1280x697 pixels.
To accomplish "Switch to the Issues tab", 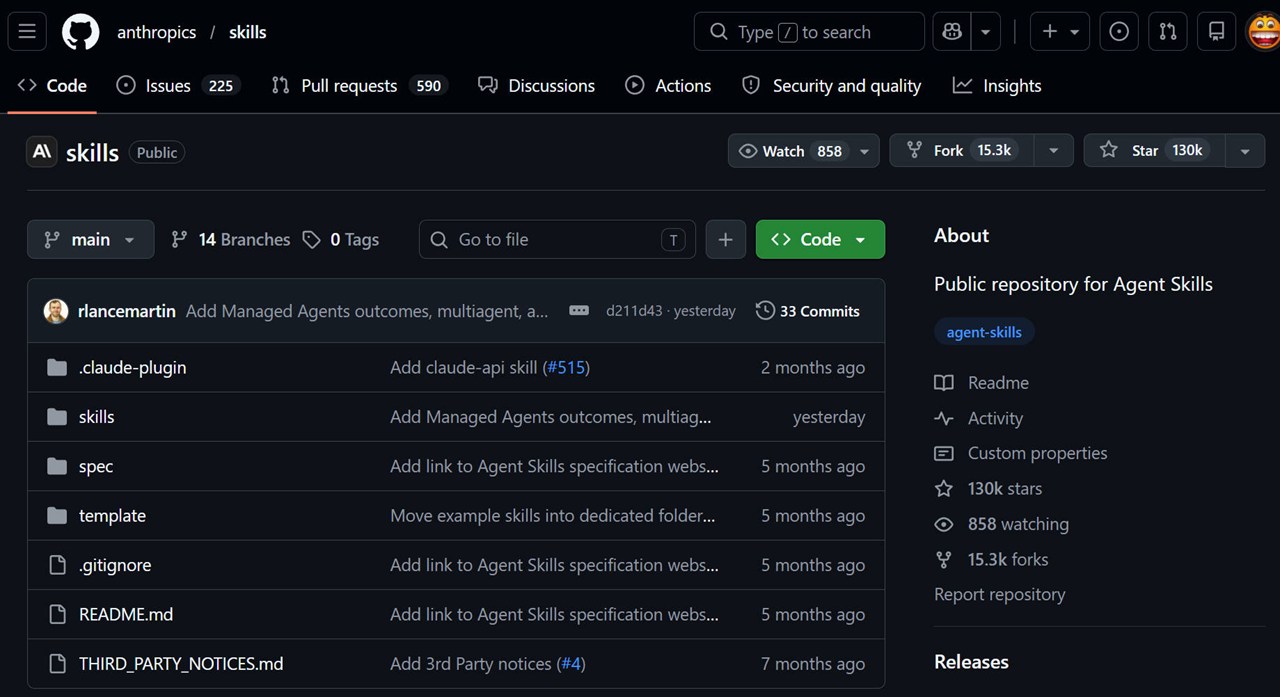I will point(179,86).
